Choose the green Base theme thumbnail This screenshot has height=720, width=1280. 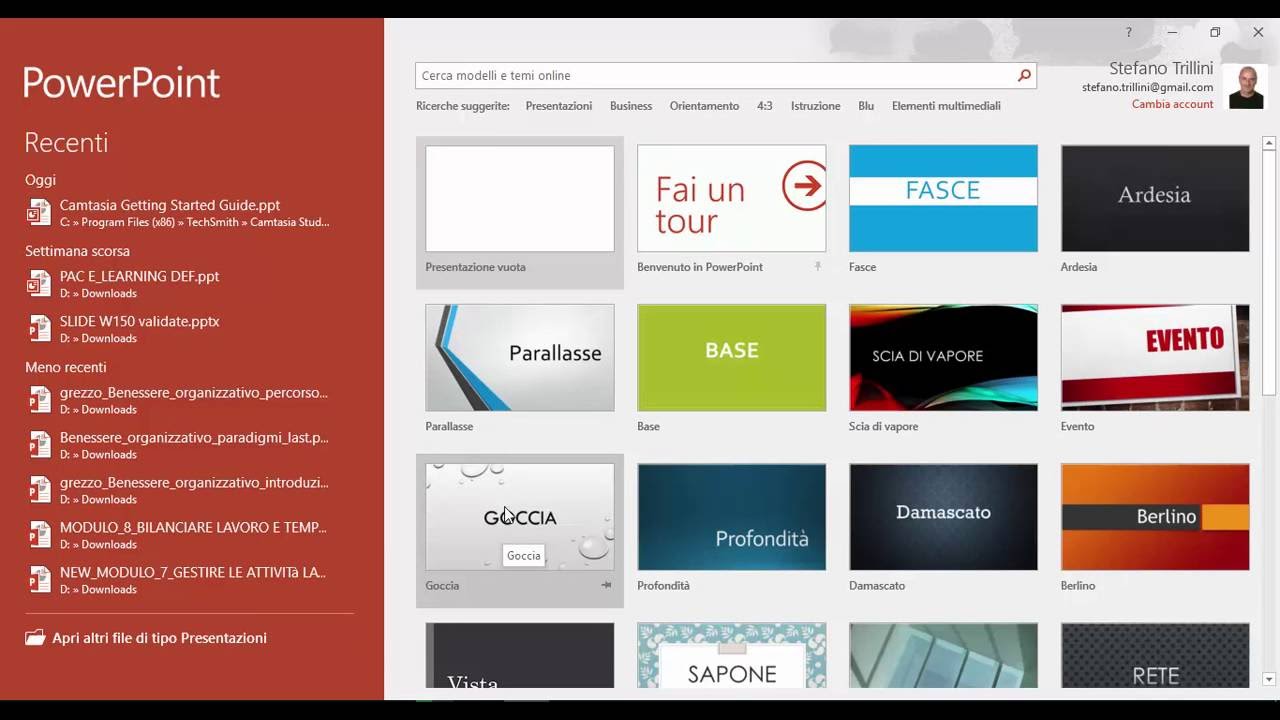pos(732,358)
